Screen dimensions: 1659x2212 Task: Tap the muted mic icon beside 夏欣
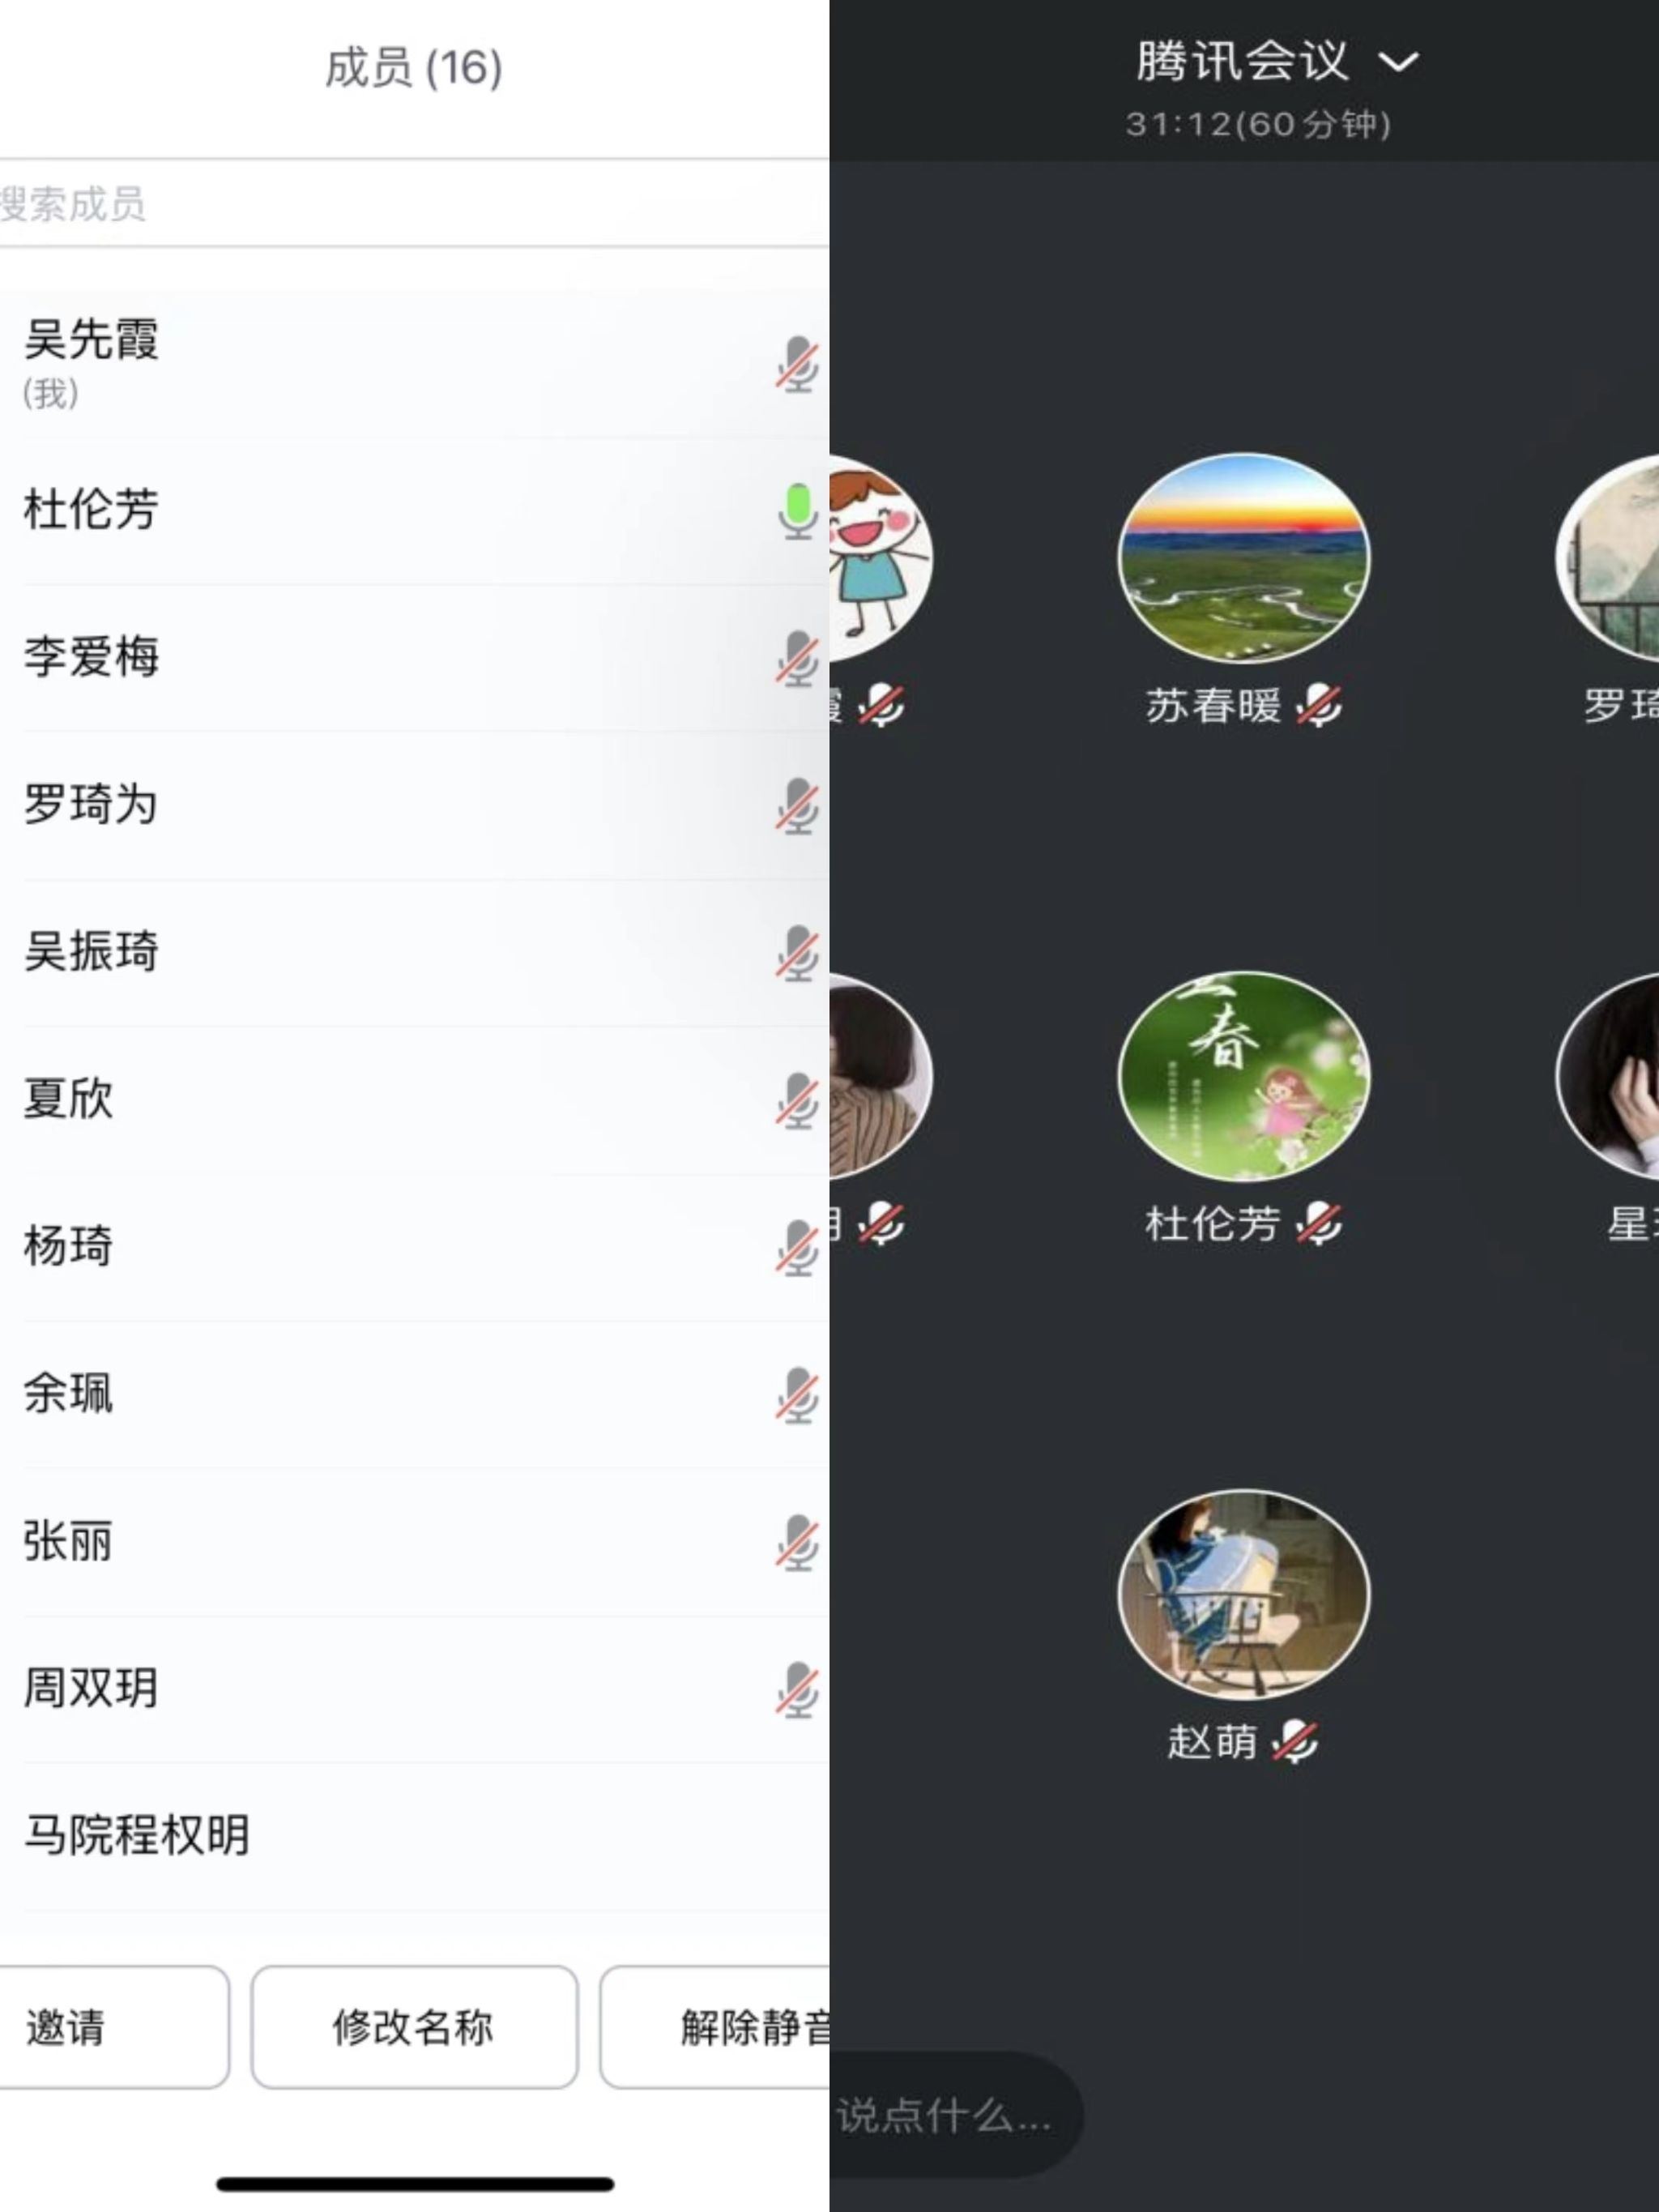[x=798, y=1100]
